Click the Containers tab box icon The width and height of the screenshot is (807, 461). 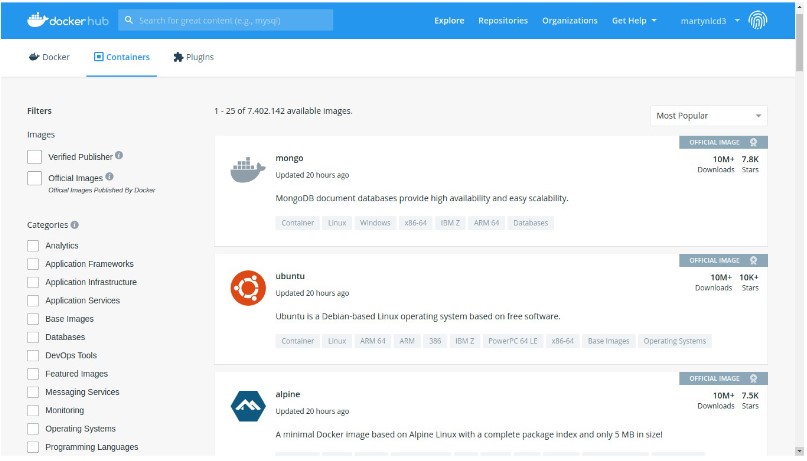click(x=98, y=57)
